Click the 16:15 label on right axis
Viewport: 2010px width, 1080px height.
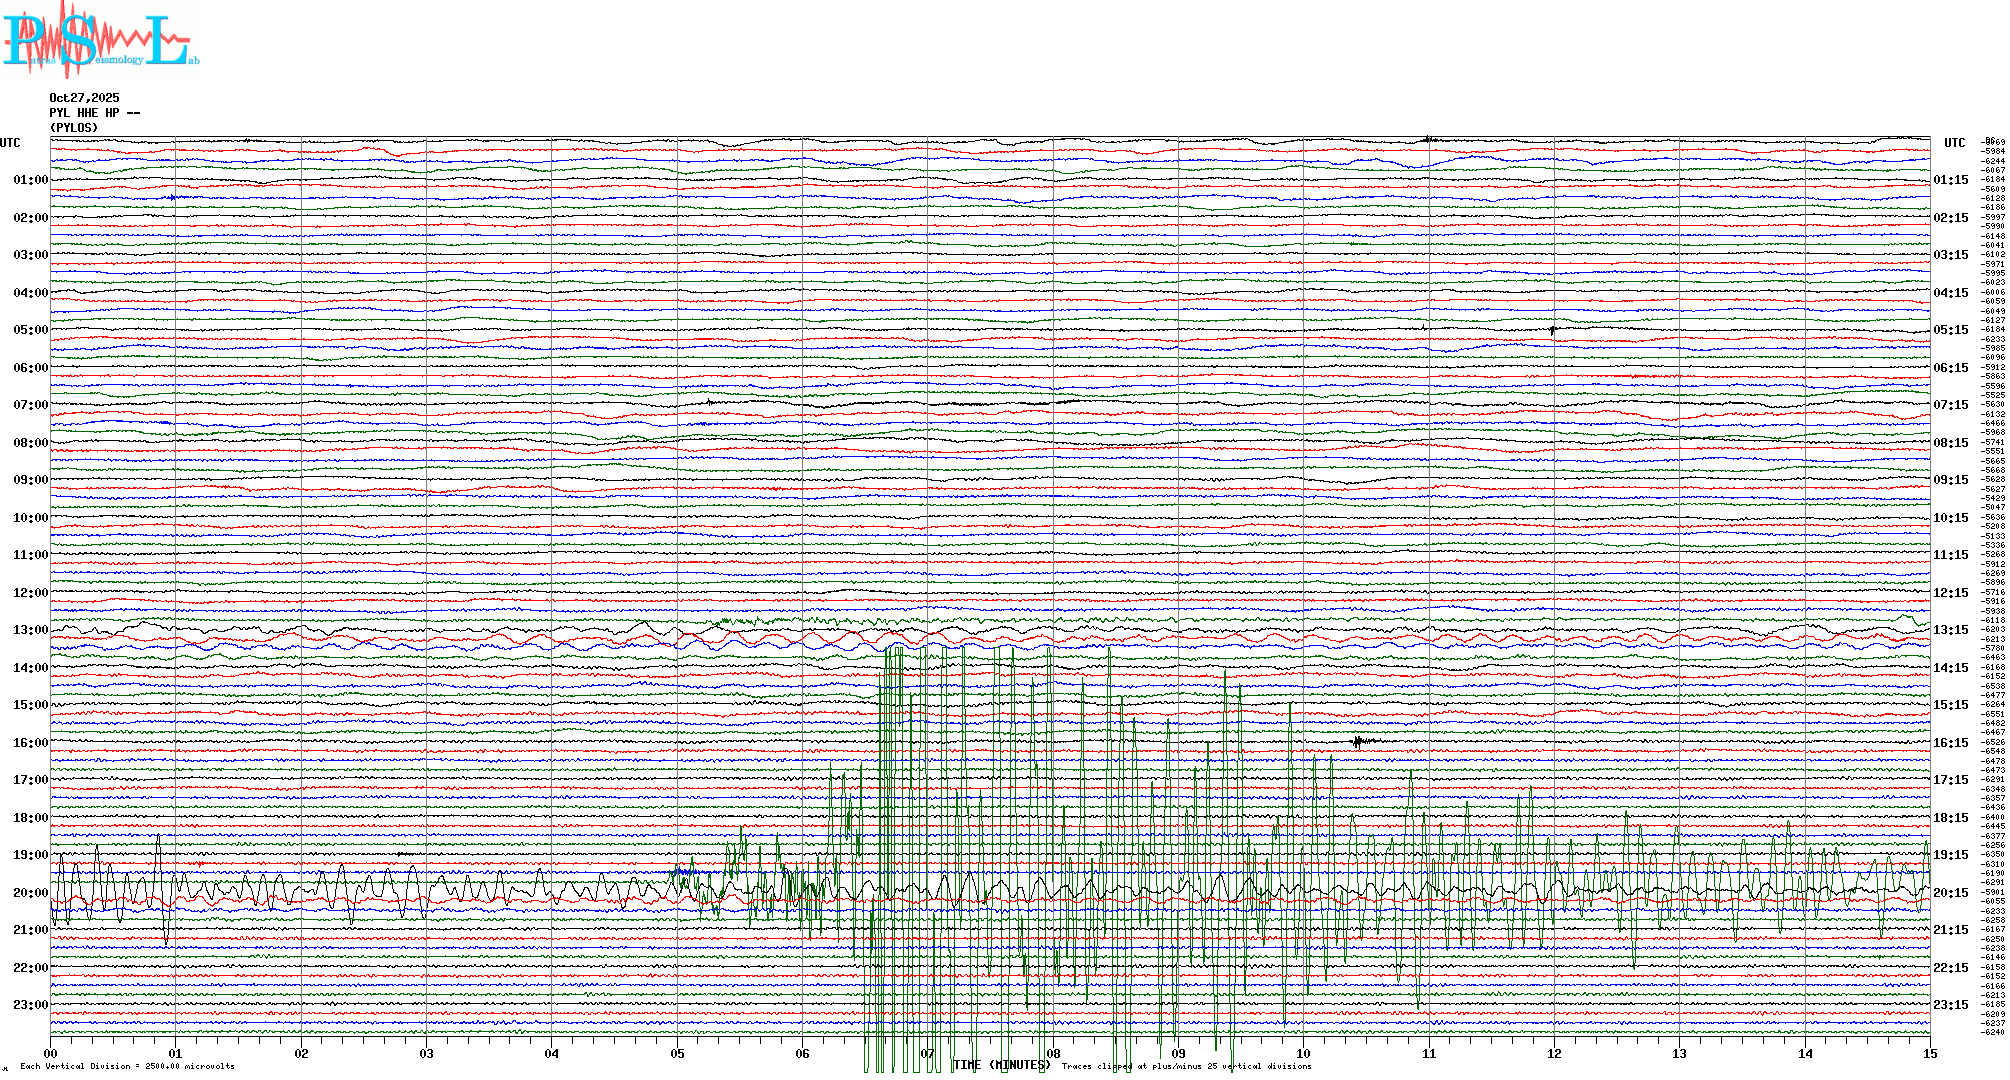coord(1950,743)
